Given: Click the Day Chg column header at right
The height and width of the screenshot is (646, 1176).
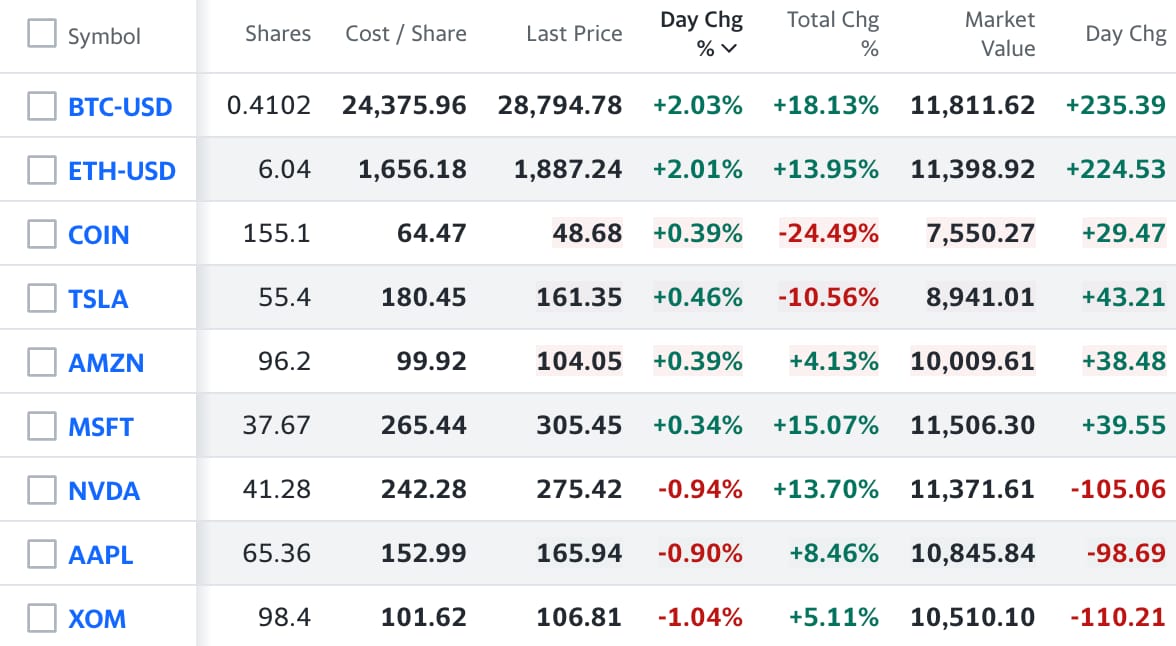Looking at the screenshot, I should click(1125, 34).
